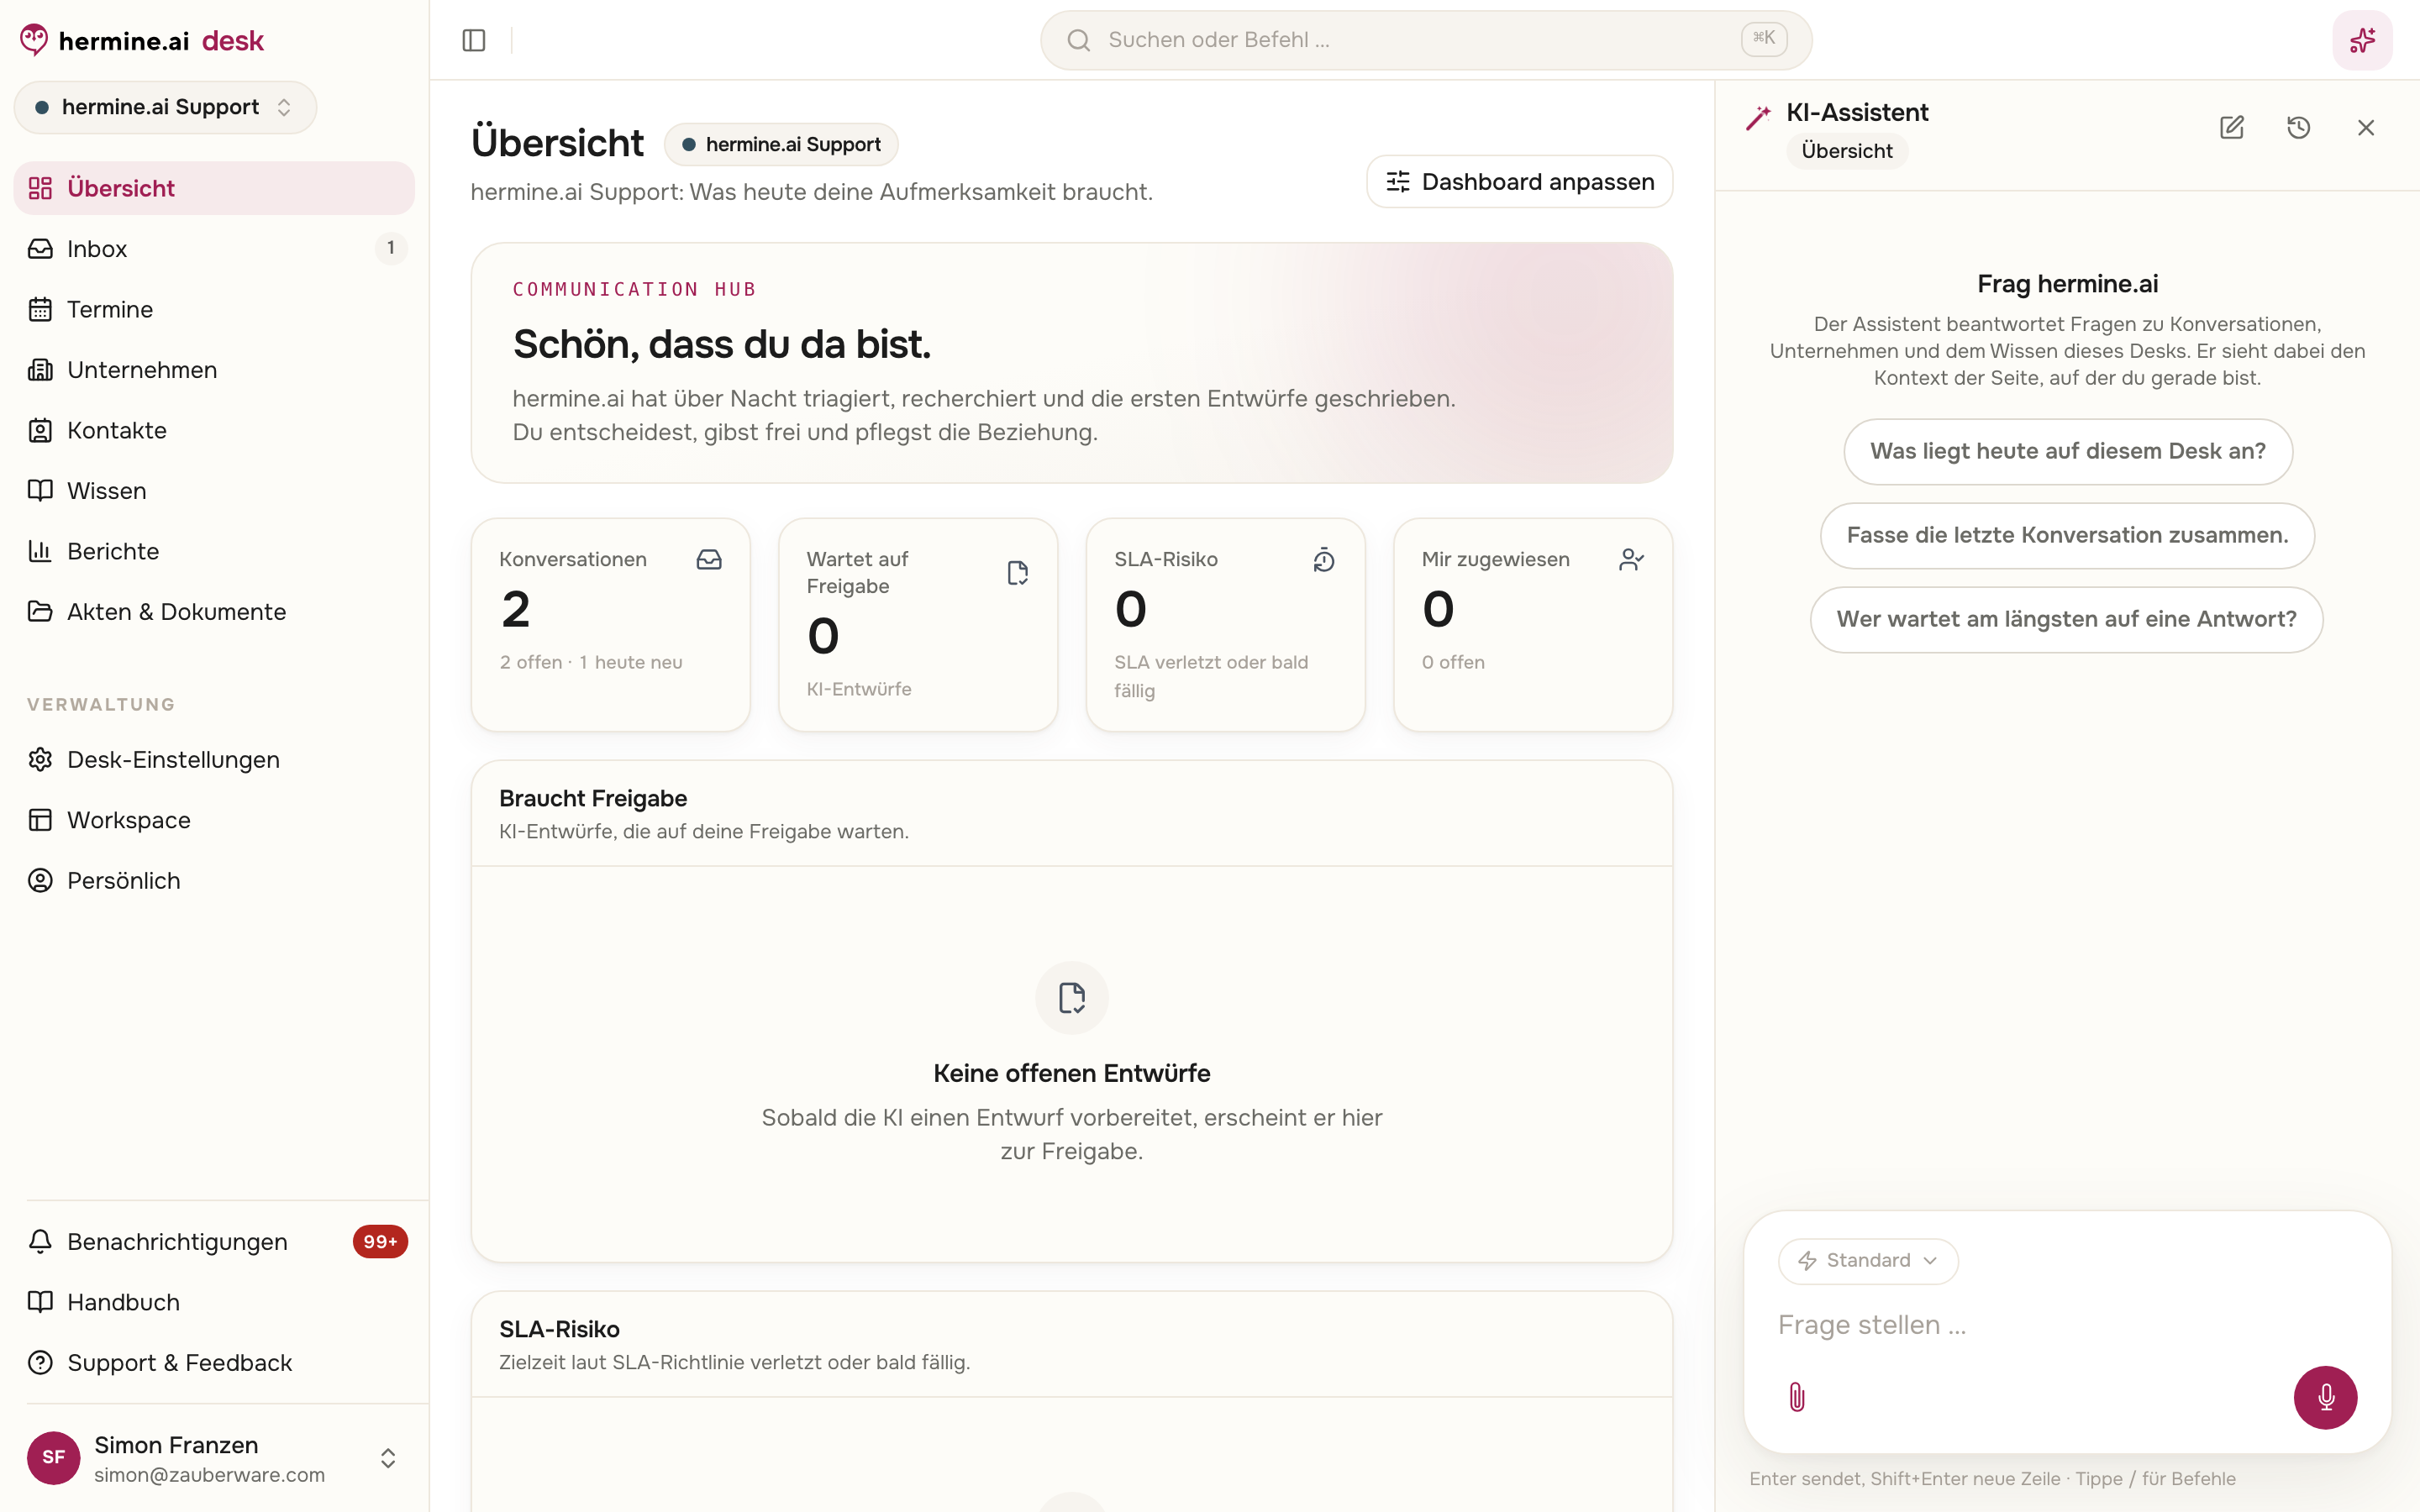Click the Mir zugewiesen user icon
Image resolution: width=2420 pixels, height=1512 pixels.
(x=1631, y=560)
